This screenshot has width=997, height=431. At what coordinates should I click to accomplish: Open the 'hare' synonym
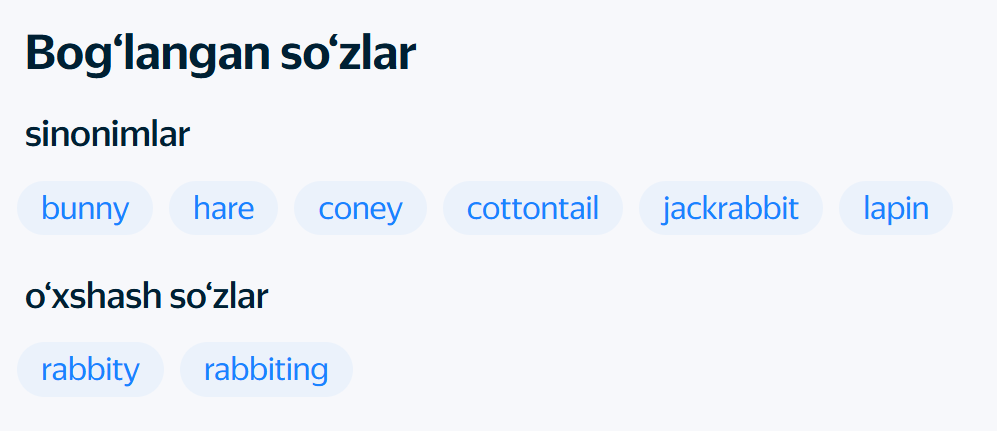223,208
